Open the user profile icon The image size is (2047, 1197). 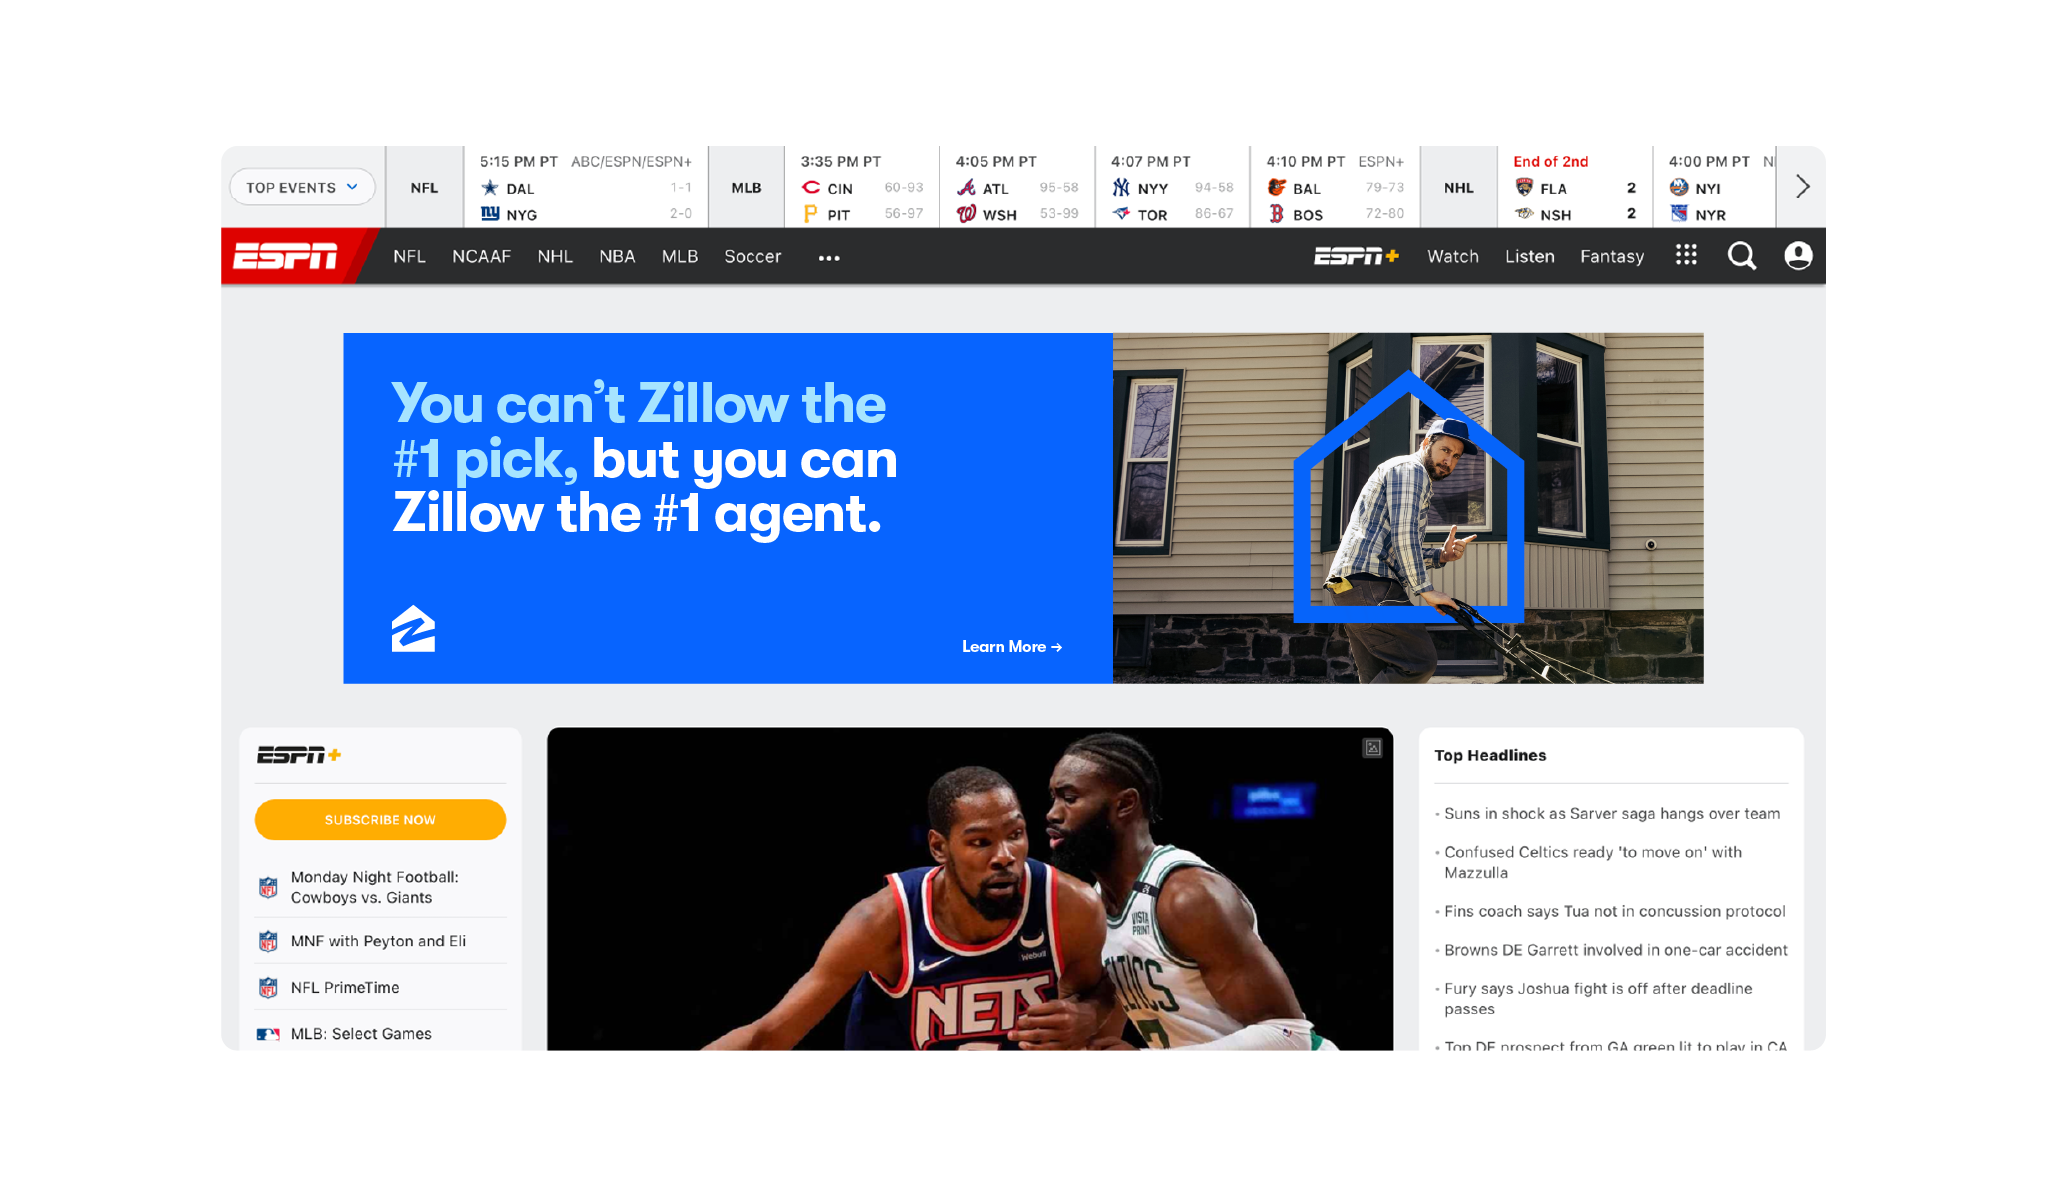[x=1798, y=256]
